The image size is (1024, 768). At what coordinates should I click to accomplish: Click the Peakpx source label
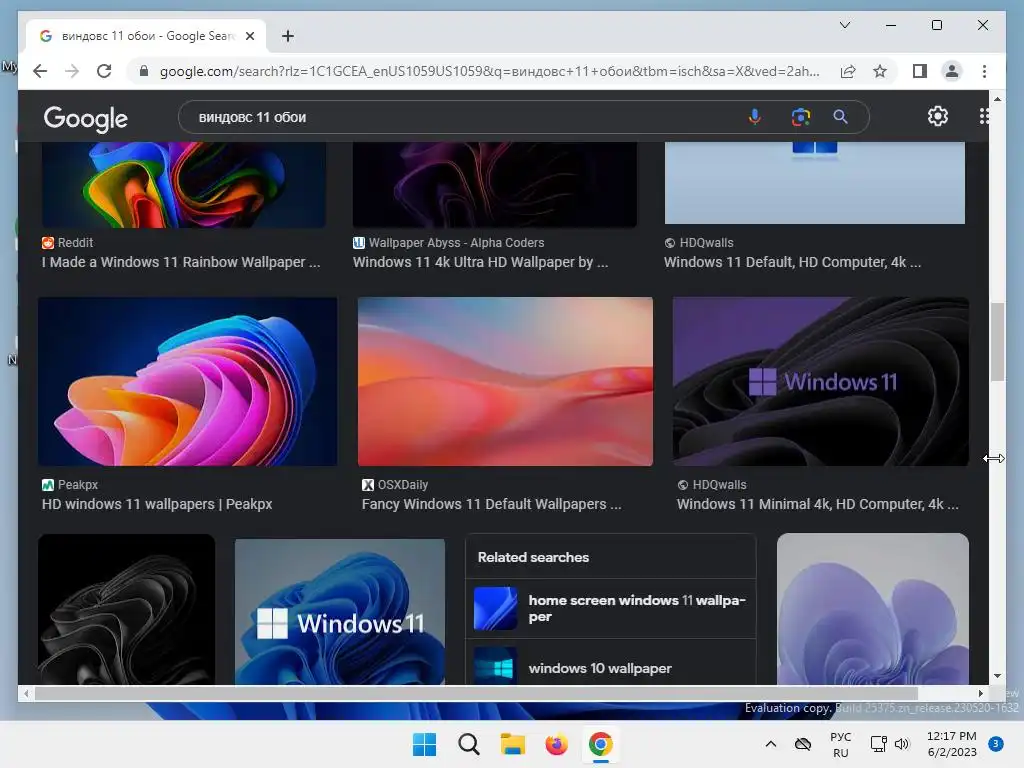[70, 485]
